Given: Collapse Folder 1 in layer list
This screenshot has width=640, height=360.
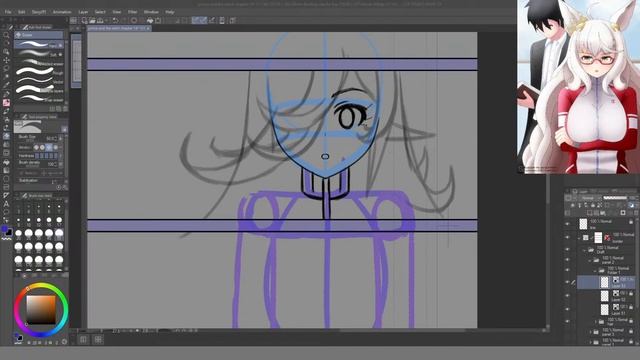Looking at the screenshot, I should 596,270.
